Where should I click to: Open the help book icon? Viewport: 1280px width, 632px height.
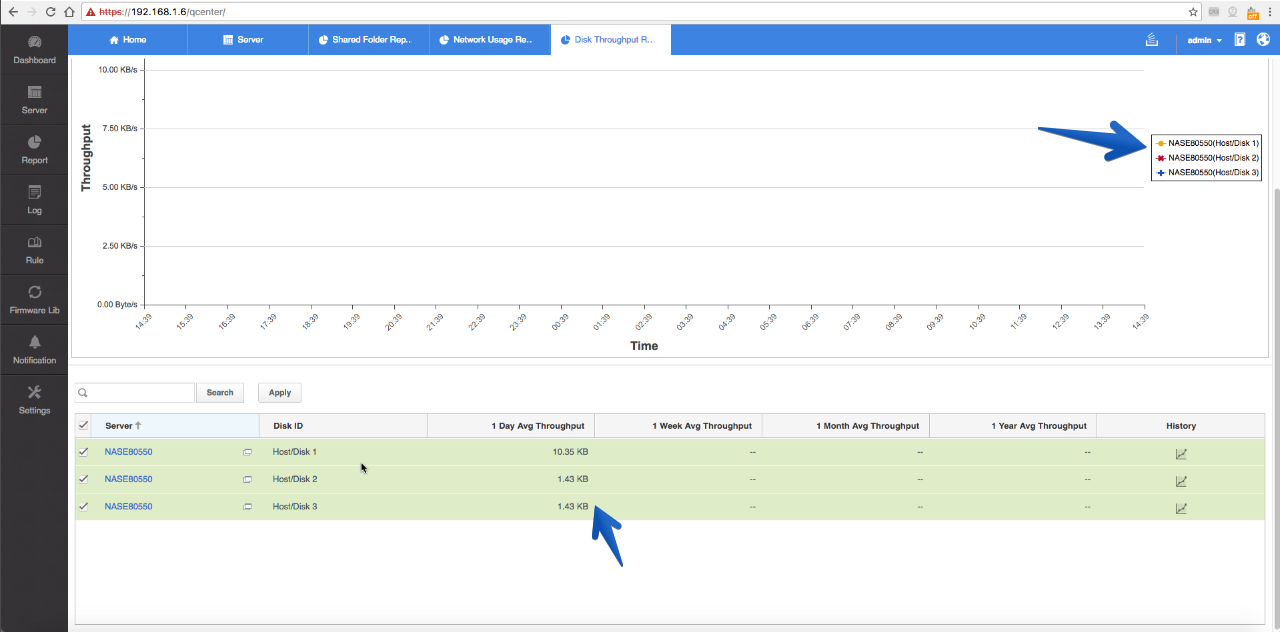click(1239, 40)
